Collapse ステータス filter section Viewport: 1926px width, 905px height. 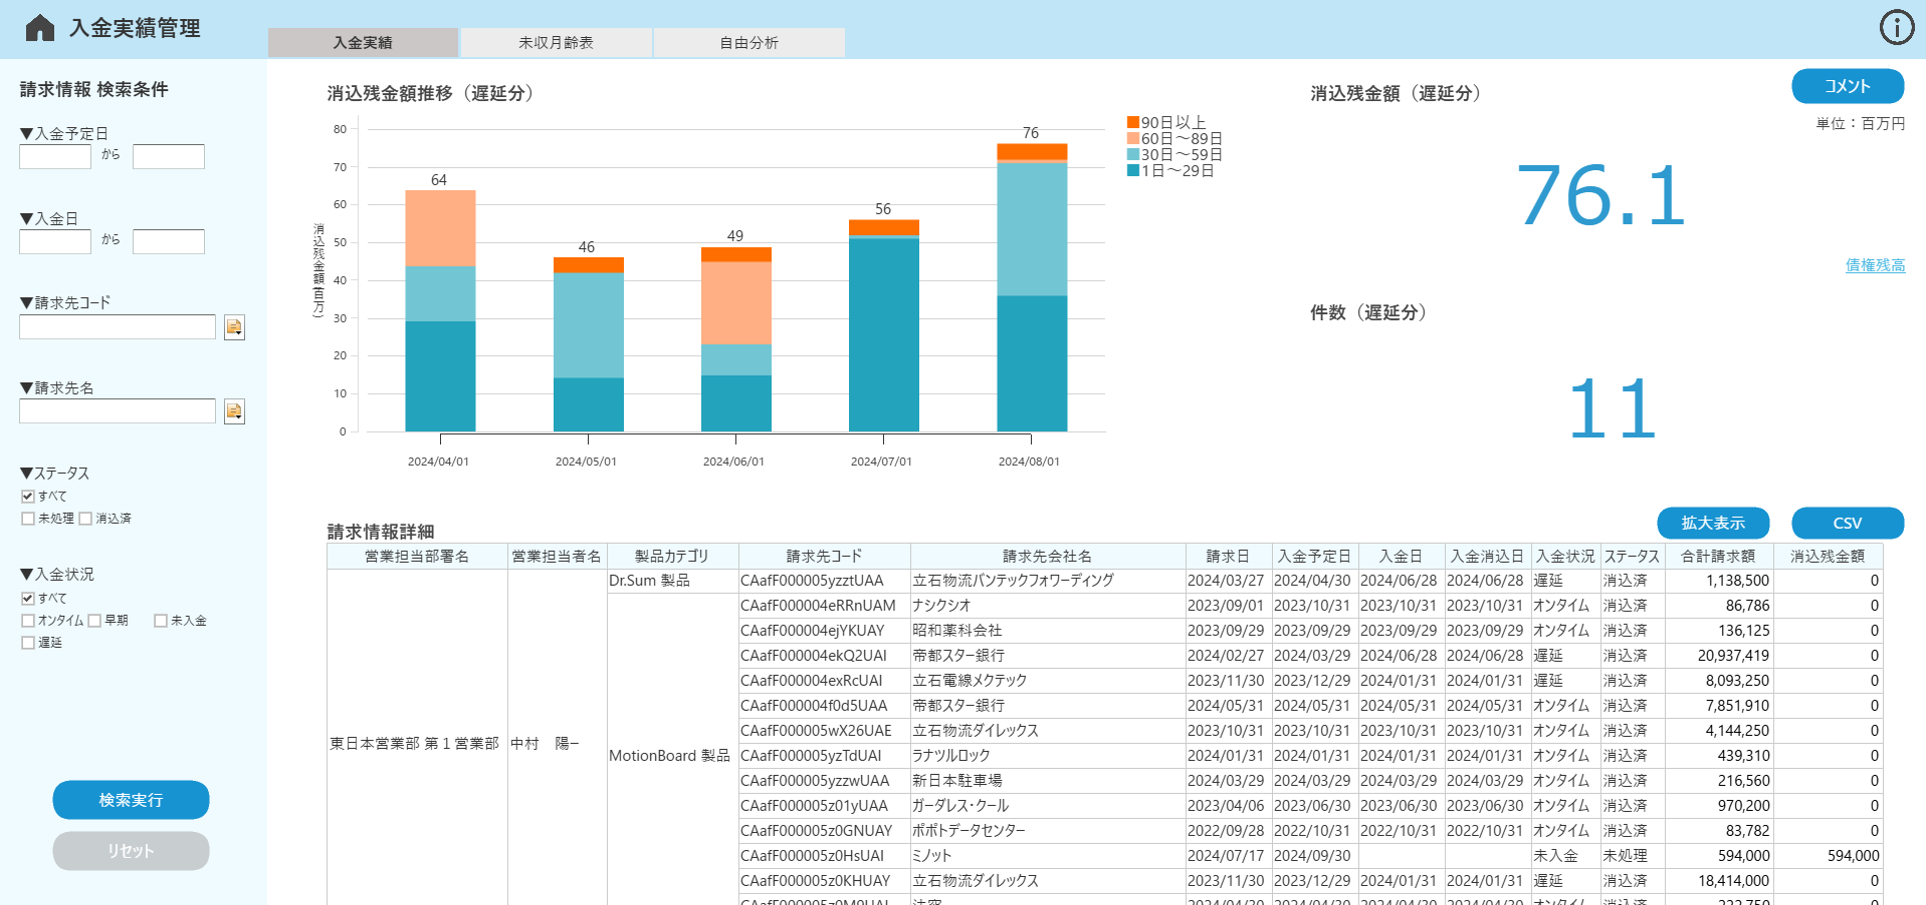coord(27,473)
